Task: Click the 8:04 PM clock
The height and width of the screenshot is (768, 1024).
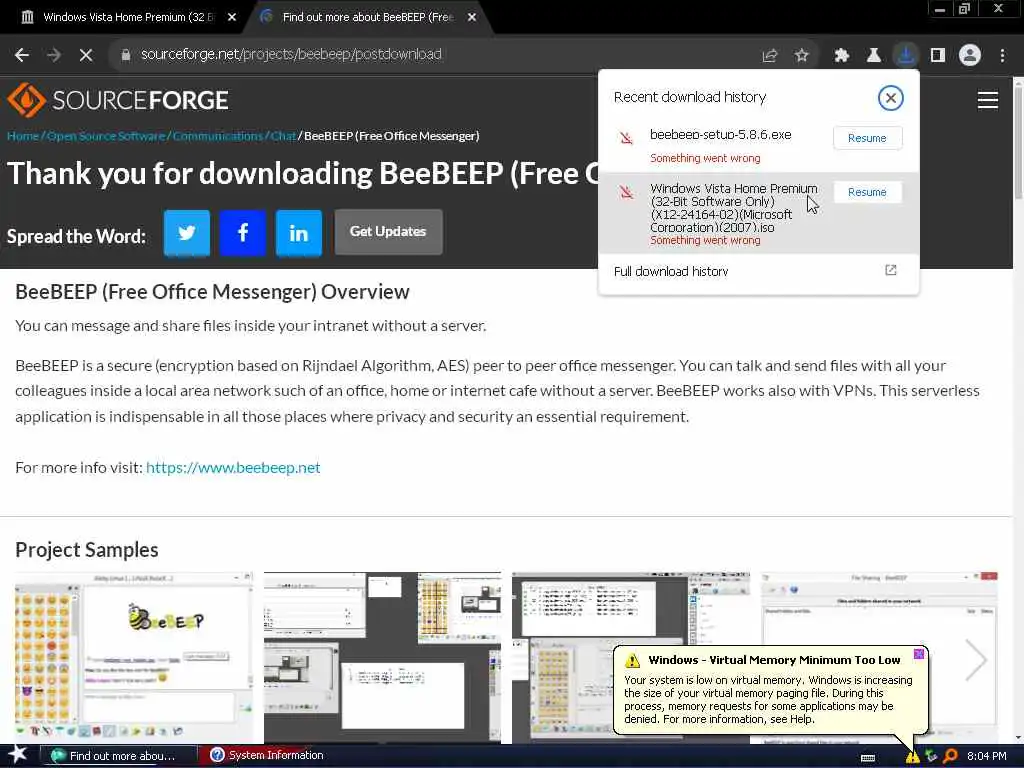Action: [x=987, y=756]
